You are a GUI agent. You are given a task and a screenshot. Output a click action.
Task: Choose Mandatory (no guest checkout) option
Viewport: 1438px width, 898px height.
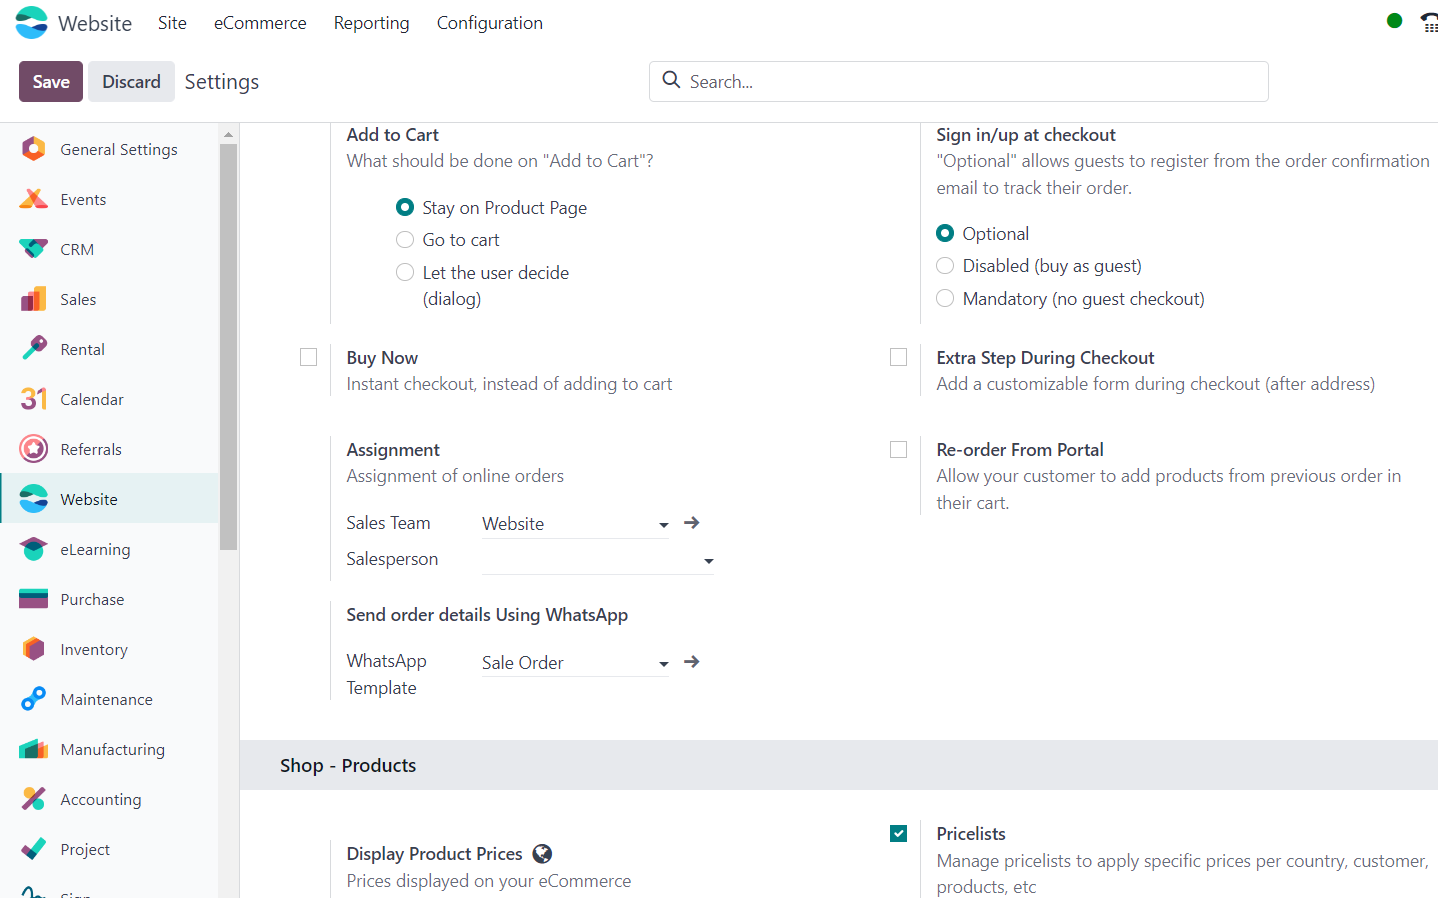pos(945,299)
